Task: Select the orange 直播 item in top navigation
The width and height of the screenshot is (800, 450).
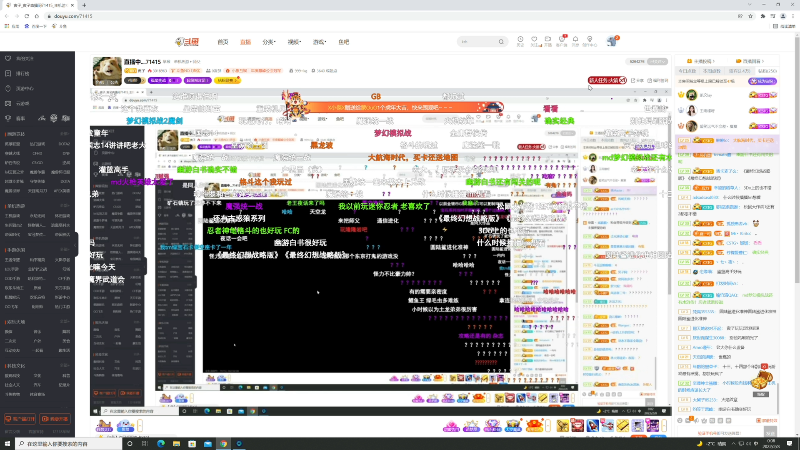Action: coord(245,42)
